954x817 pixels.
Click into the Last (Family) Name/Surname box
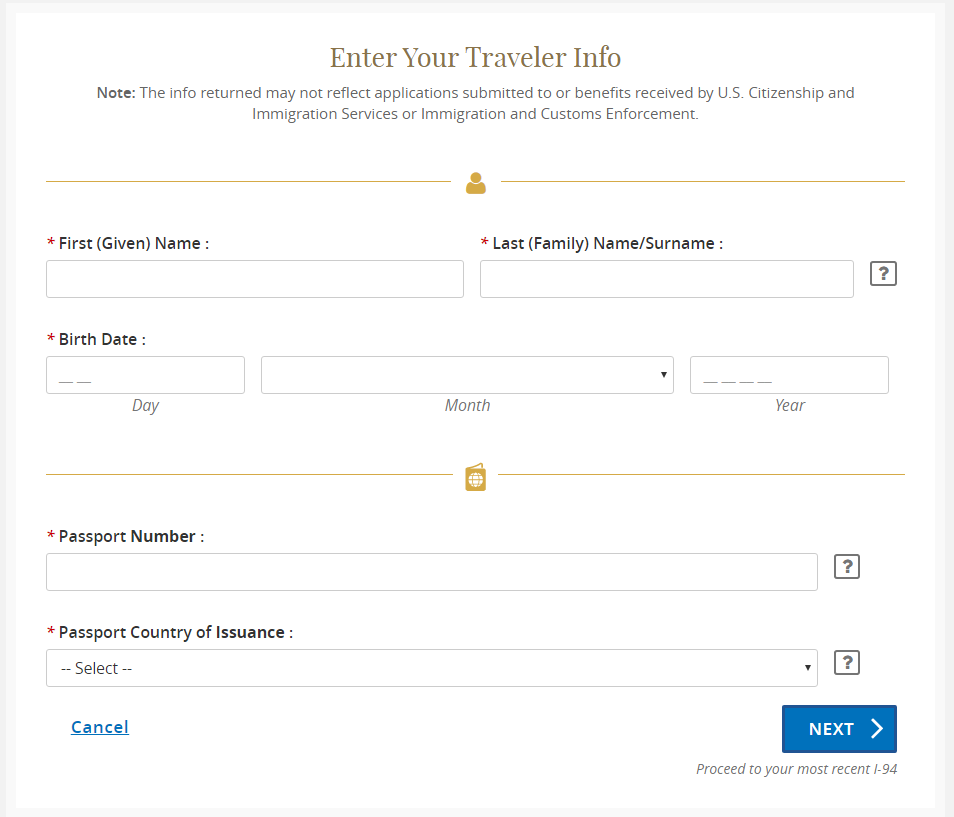(x=666, y=279)
